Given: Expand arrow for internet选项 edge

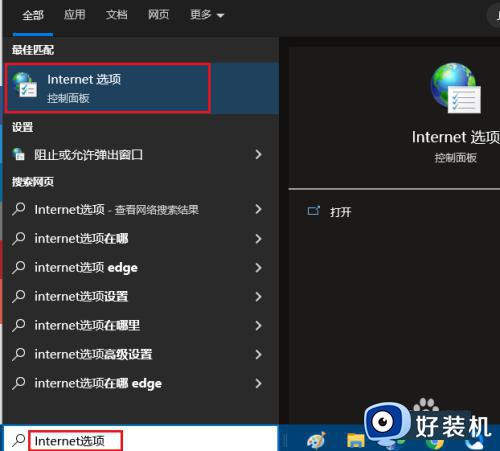Looking at the screenshot, I should (258, 268).
